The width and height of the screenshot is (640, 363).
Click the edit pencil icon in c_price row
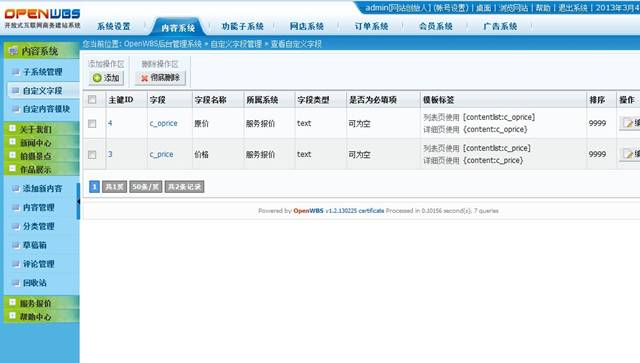628,154
